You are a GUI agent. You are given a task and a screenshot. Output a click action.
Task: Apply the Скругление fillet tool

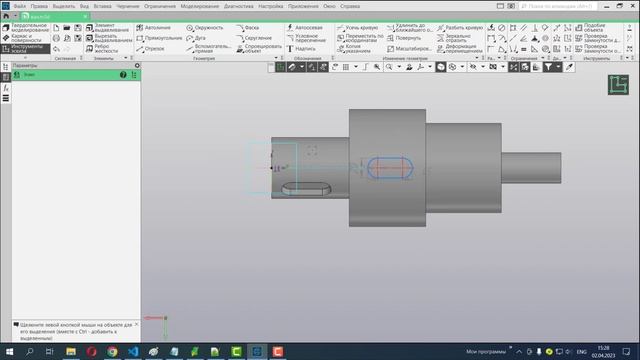click(x=254, y=38)
